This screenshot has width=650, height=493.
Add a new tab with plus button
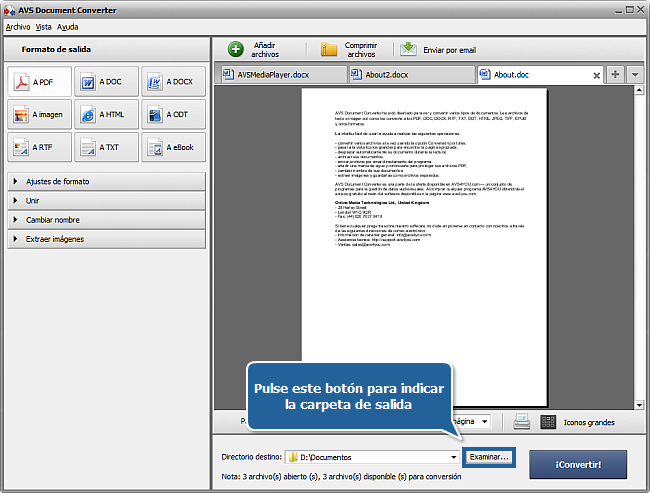tap(615, 75)
